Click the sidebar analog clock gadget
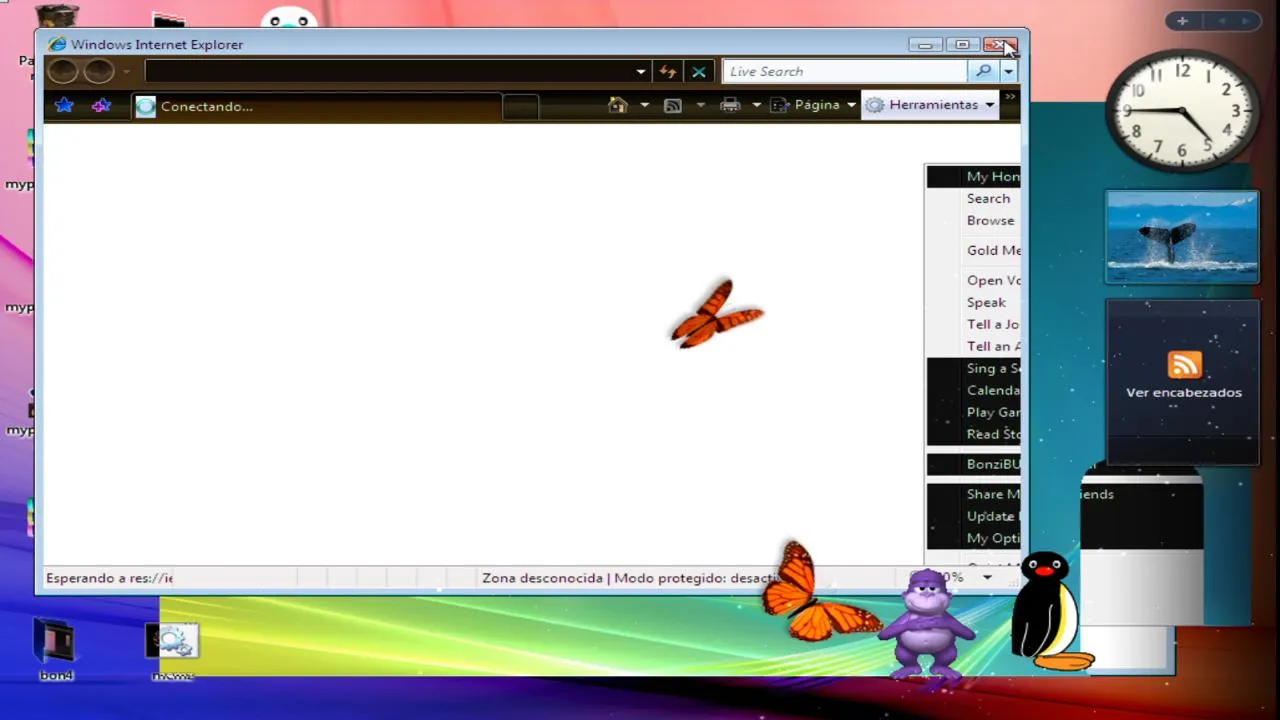1280x720 pixels. coord(1182,110)
